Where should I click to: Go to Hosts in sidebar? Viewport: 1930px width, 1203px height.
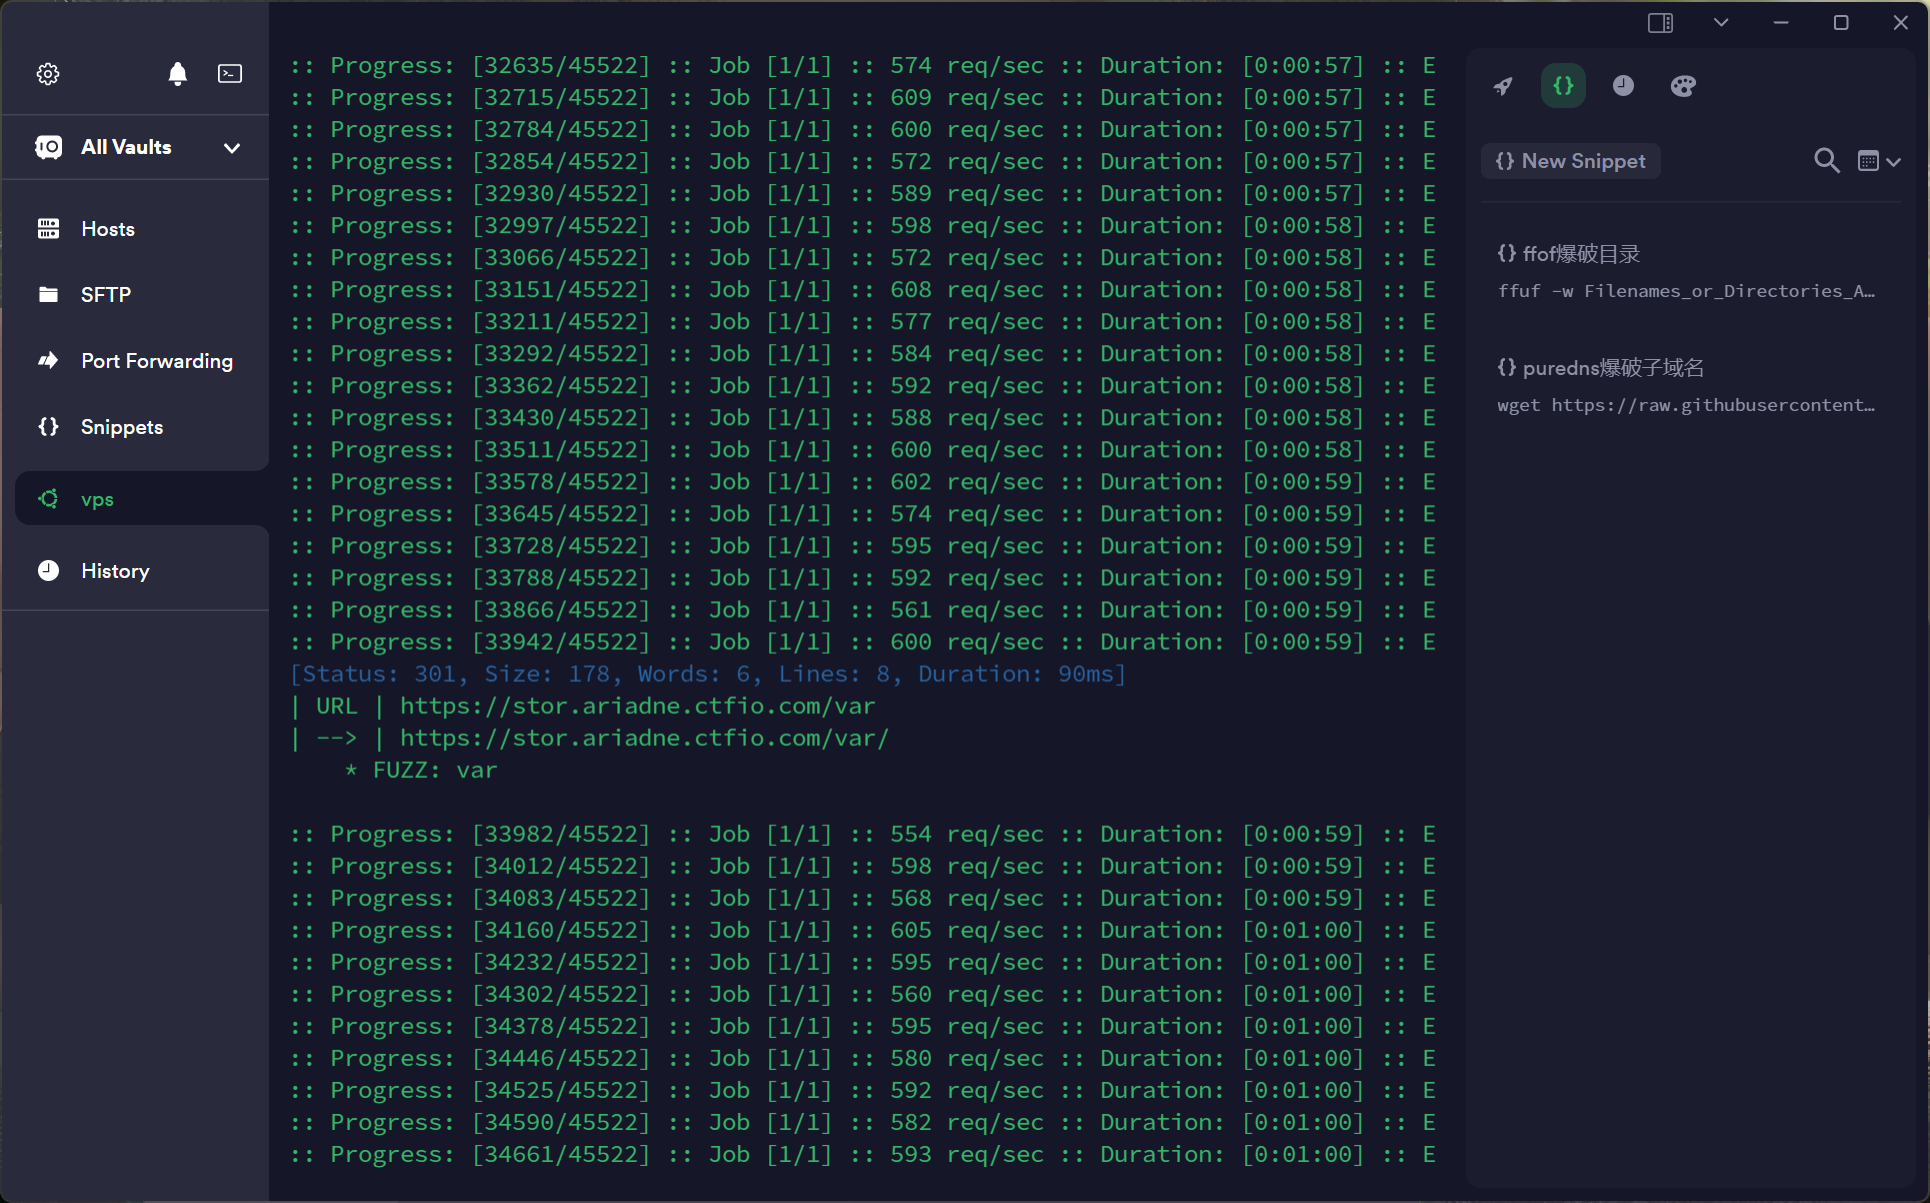pyautogui.click(x=107, y=229)
